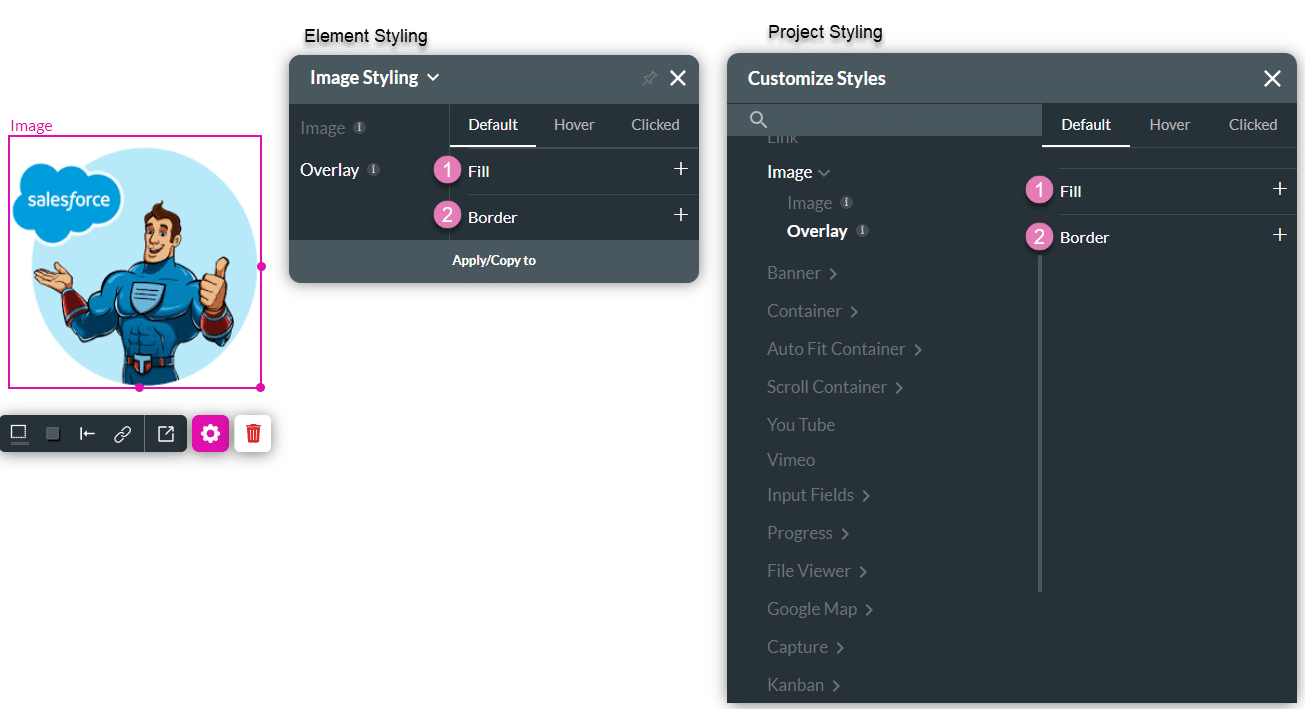Delete the image using the trash icon

252,433
